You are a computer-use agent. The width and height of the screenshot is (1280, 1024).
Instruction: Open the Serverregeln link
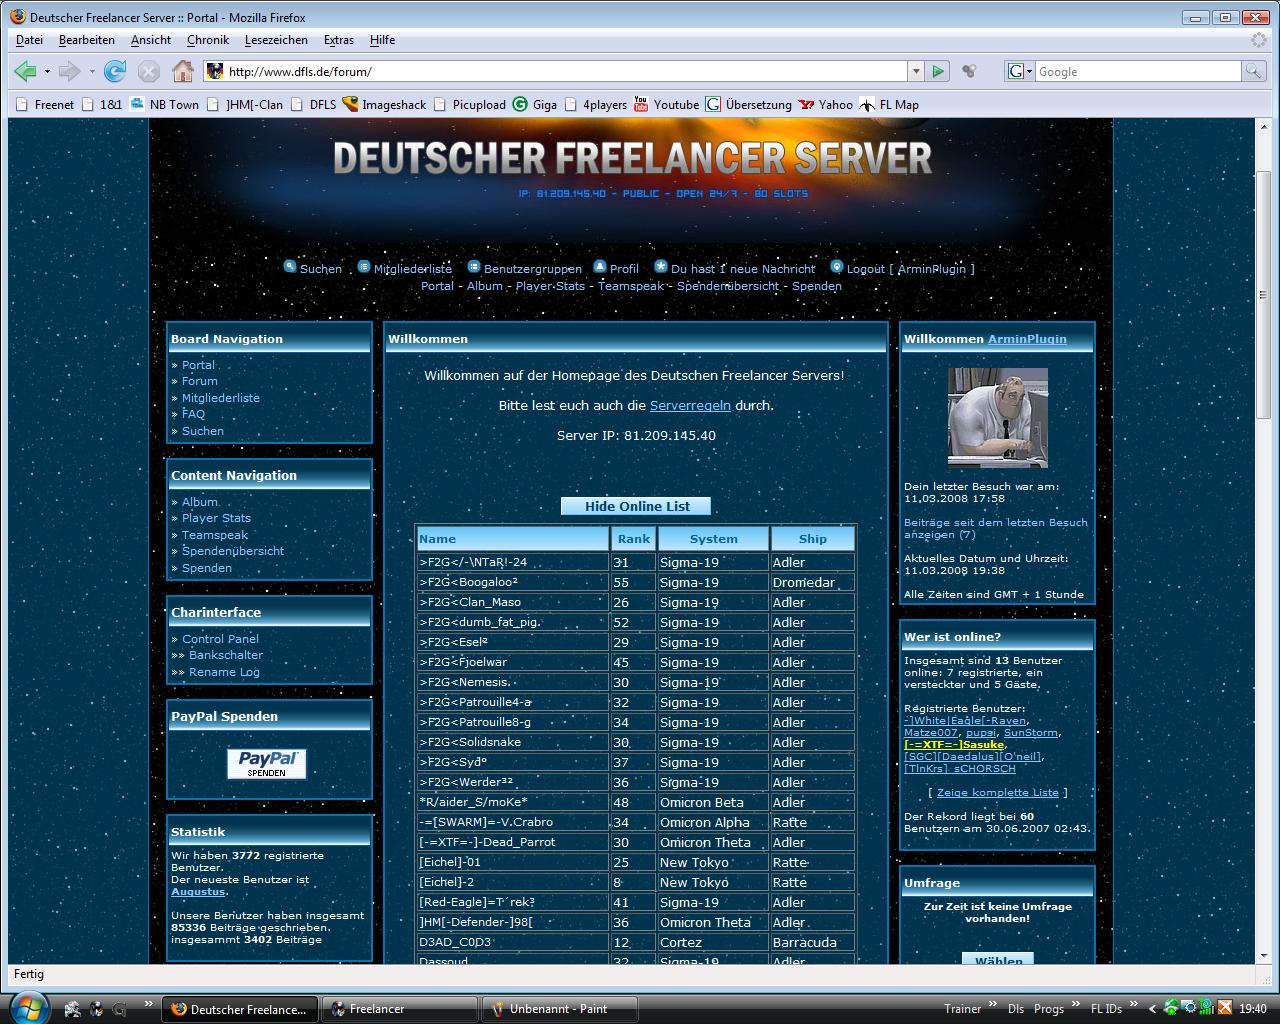tap(689, 406)
